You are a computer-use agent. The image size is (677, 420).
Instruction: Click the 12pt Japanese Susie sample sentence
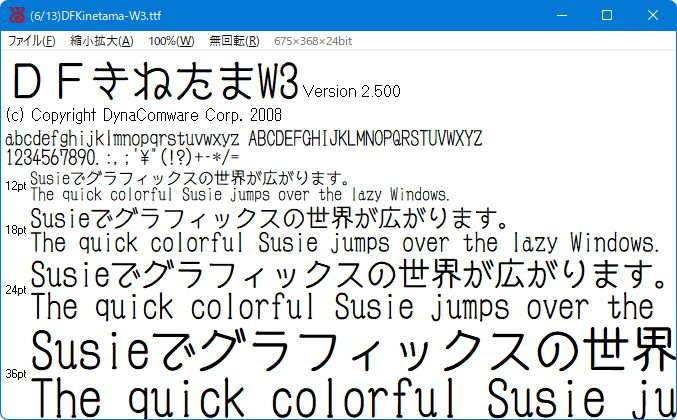[190, 178]
